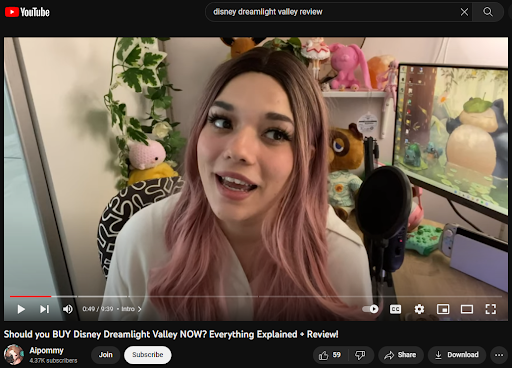Click the video timestamp display
Image resolution: width=512 pixels, height=368 pixels.
(98, 309)
